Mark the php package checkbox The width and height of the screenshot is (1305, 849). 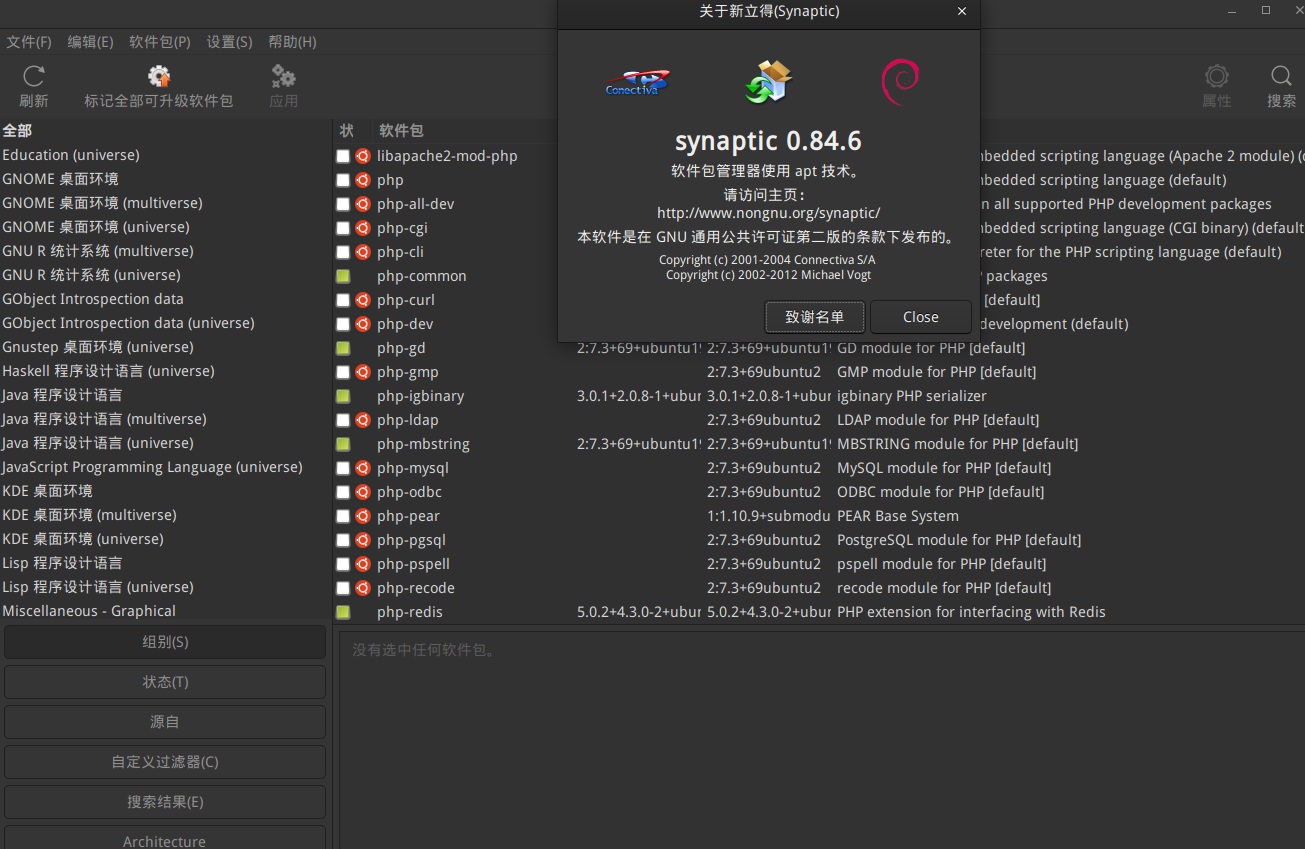343,180
